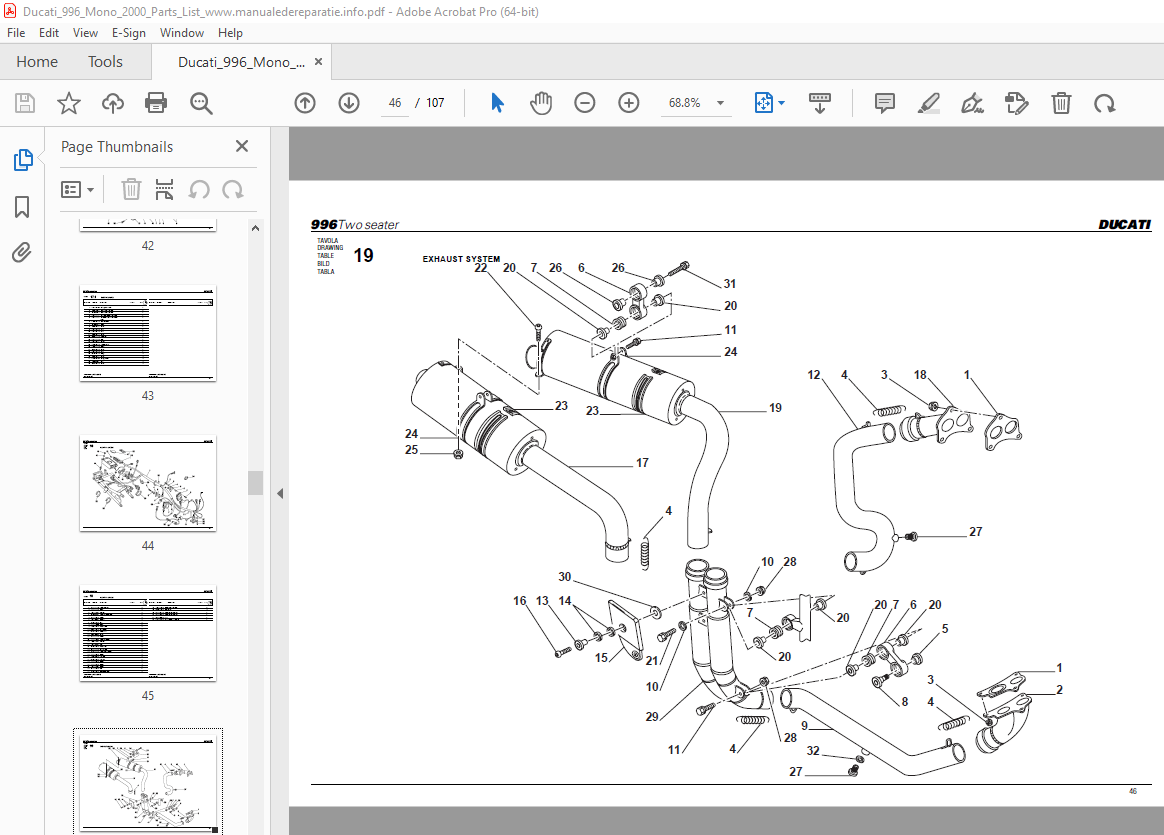Select the highlight text tool

click(929, 103)
